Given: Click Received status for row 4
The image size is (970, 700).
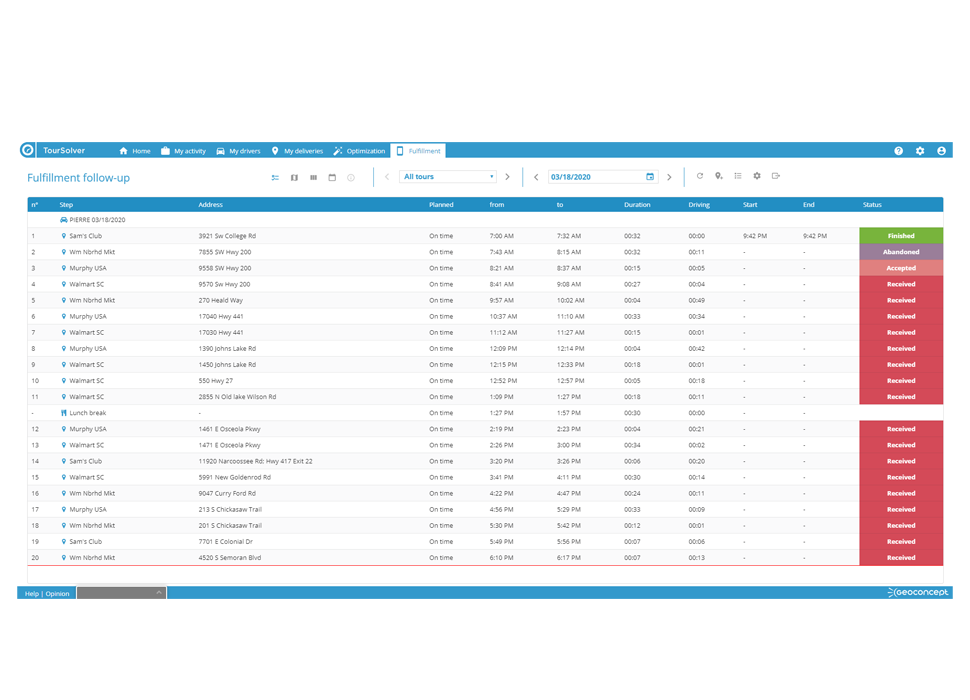Looking at the screenshot, I should click(901, 284).
